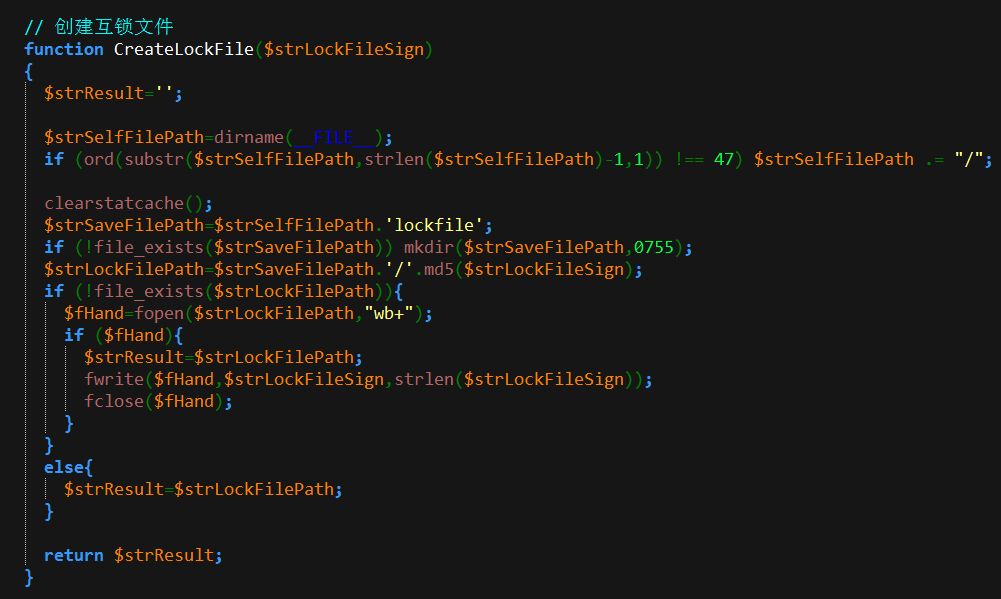Click the md5 function call
Image resolution: width=1001 pixels, height=599 pixels.
[439, 269]
